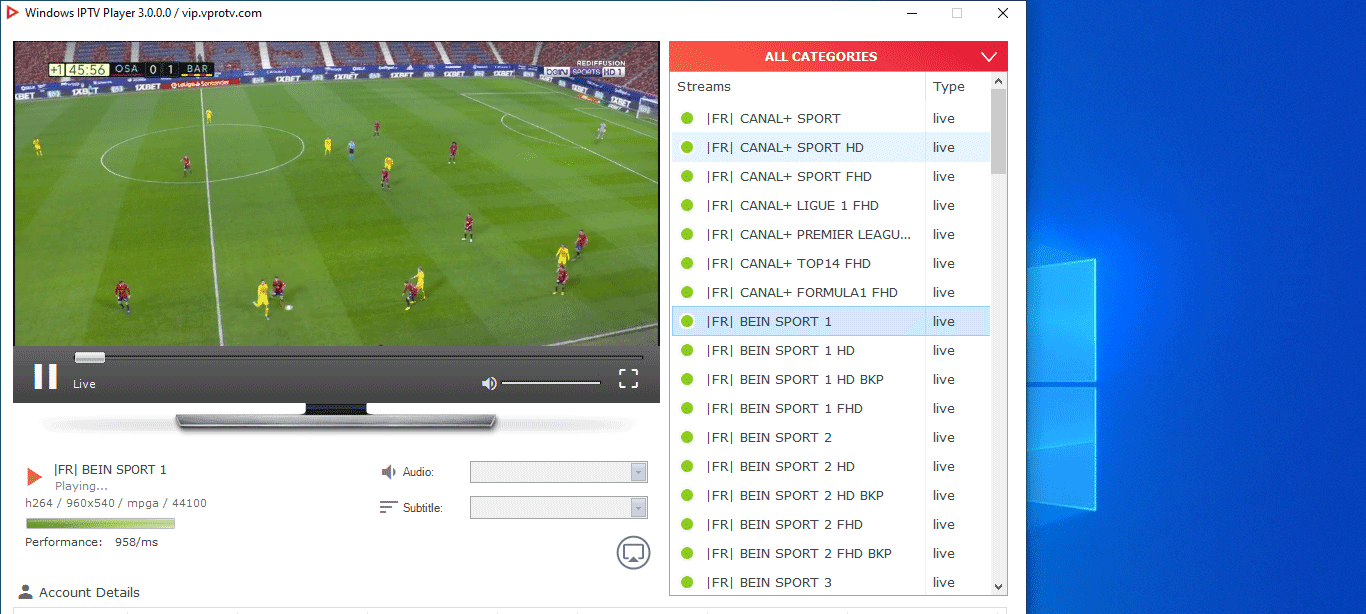Click green status dot of CANAL+ SPORT FHD
The height and width of the screenshot is (614, 1366).
click(x=687, y=176)
